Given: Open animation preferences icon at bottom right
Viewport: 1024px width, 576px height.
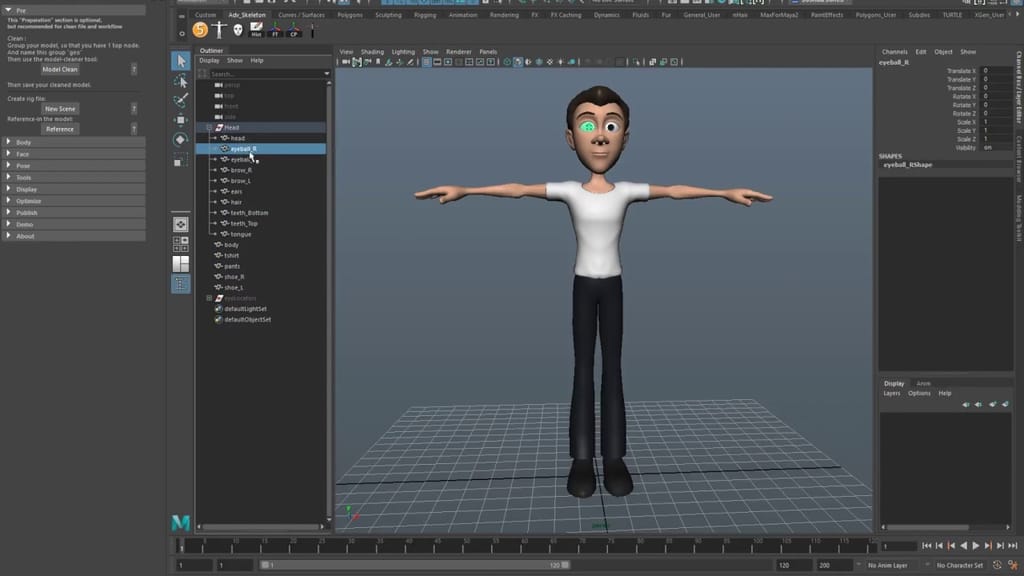Looking at the screenshot, I should (x=1013, y=566).
